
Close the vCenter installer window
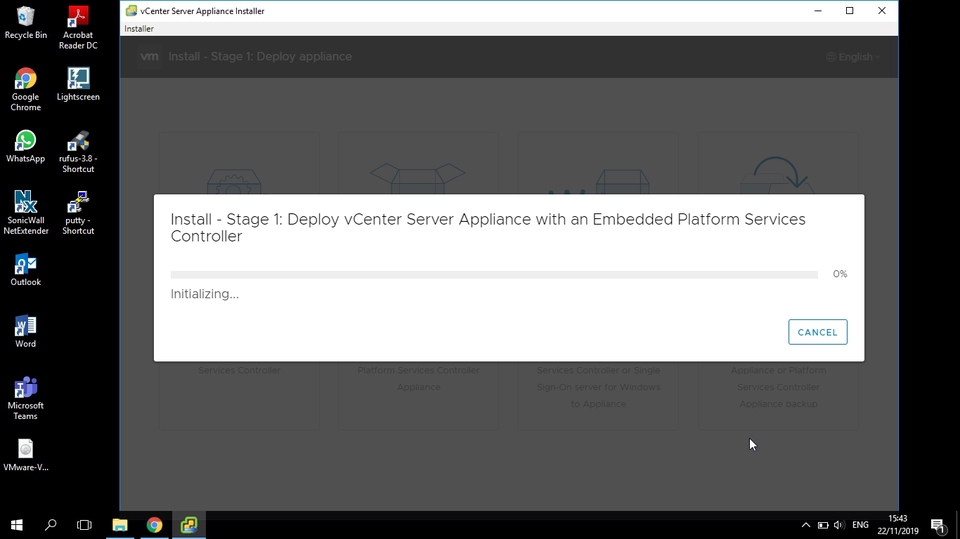tap(882, 10)
